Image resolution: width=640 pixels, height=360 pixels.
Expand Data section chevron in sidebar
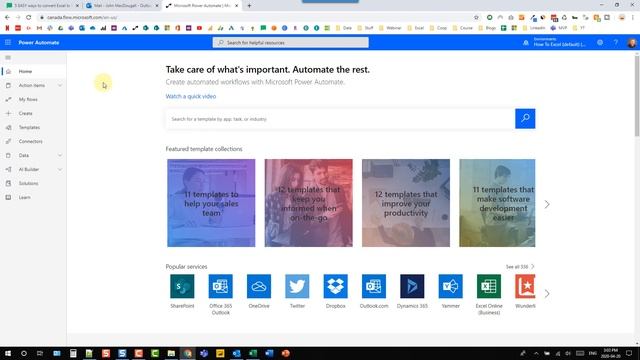point(60,156)
